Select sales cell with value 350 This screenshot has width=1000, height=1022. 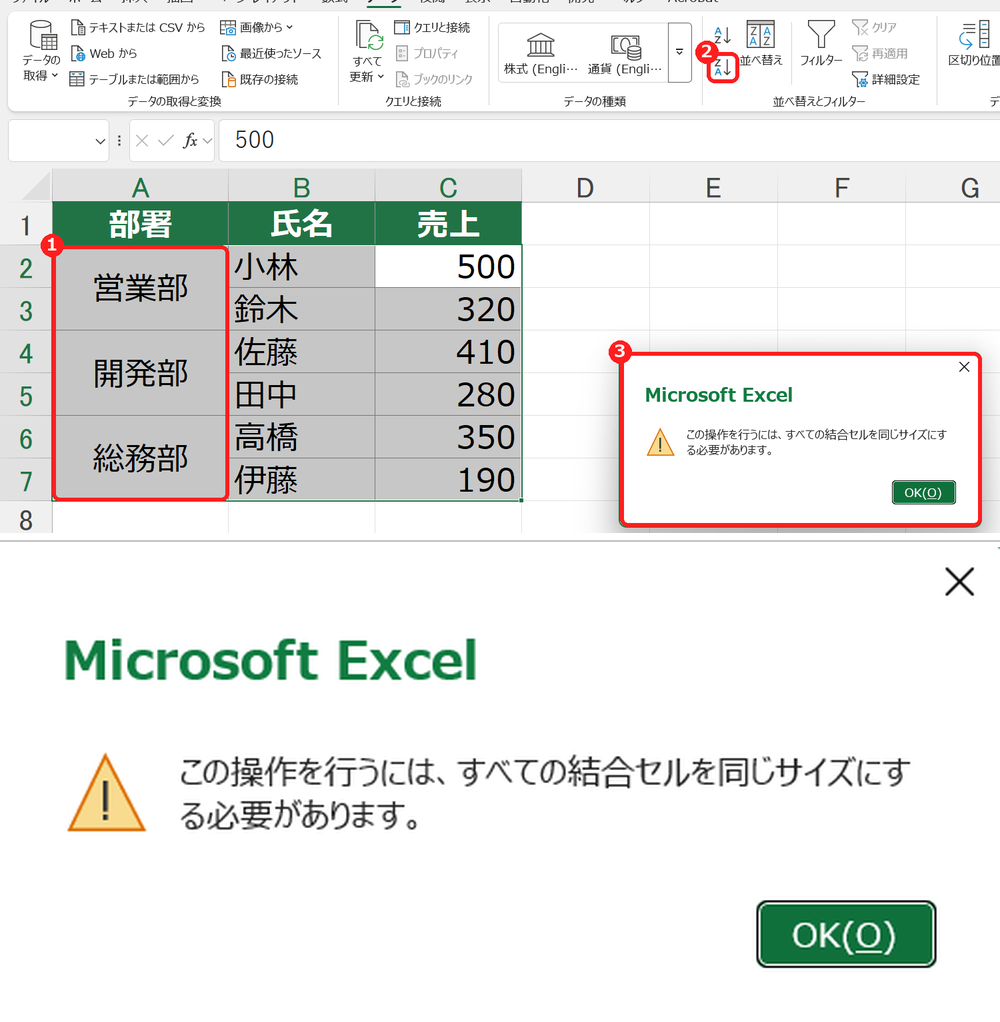pos(448,437)
